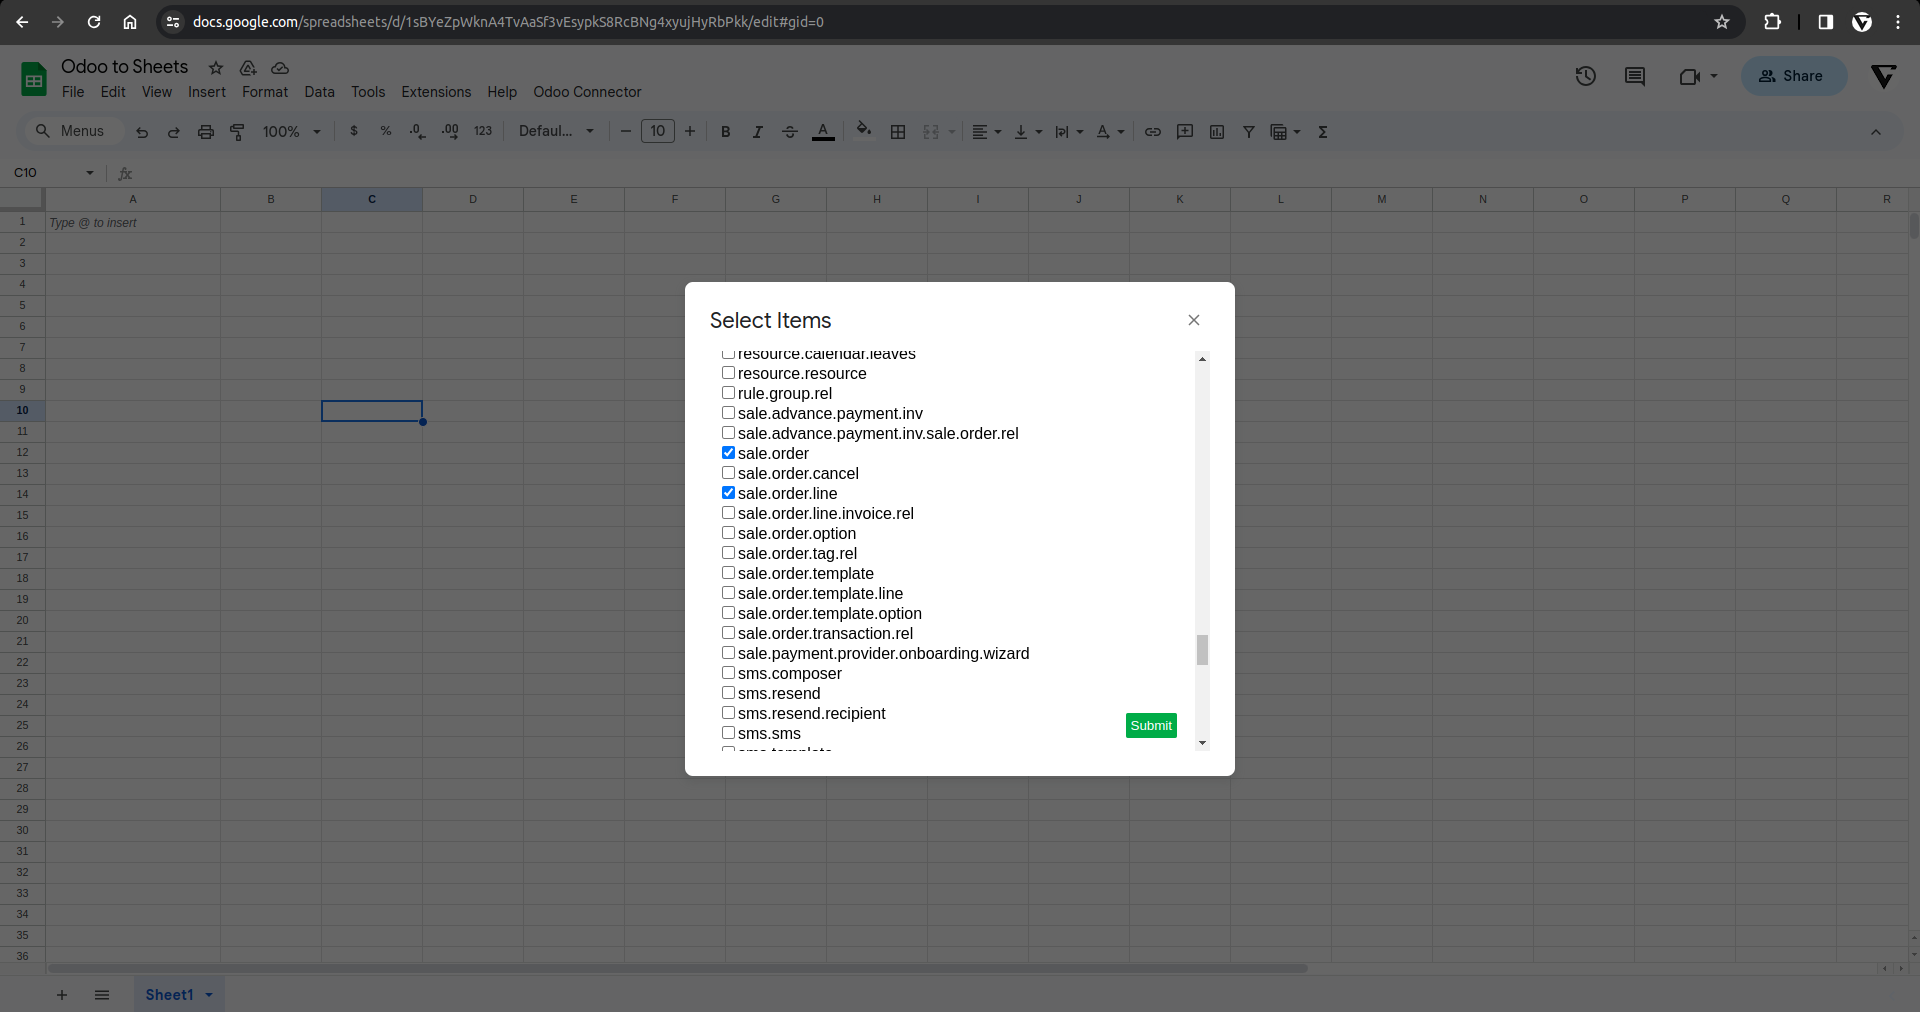Open the Extensions menu
Screen dimensions: 1920x1012
[x=435, y=92]
